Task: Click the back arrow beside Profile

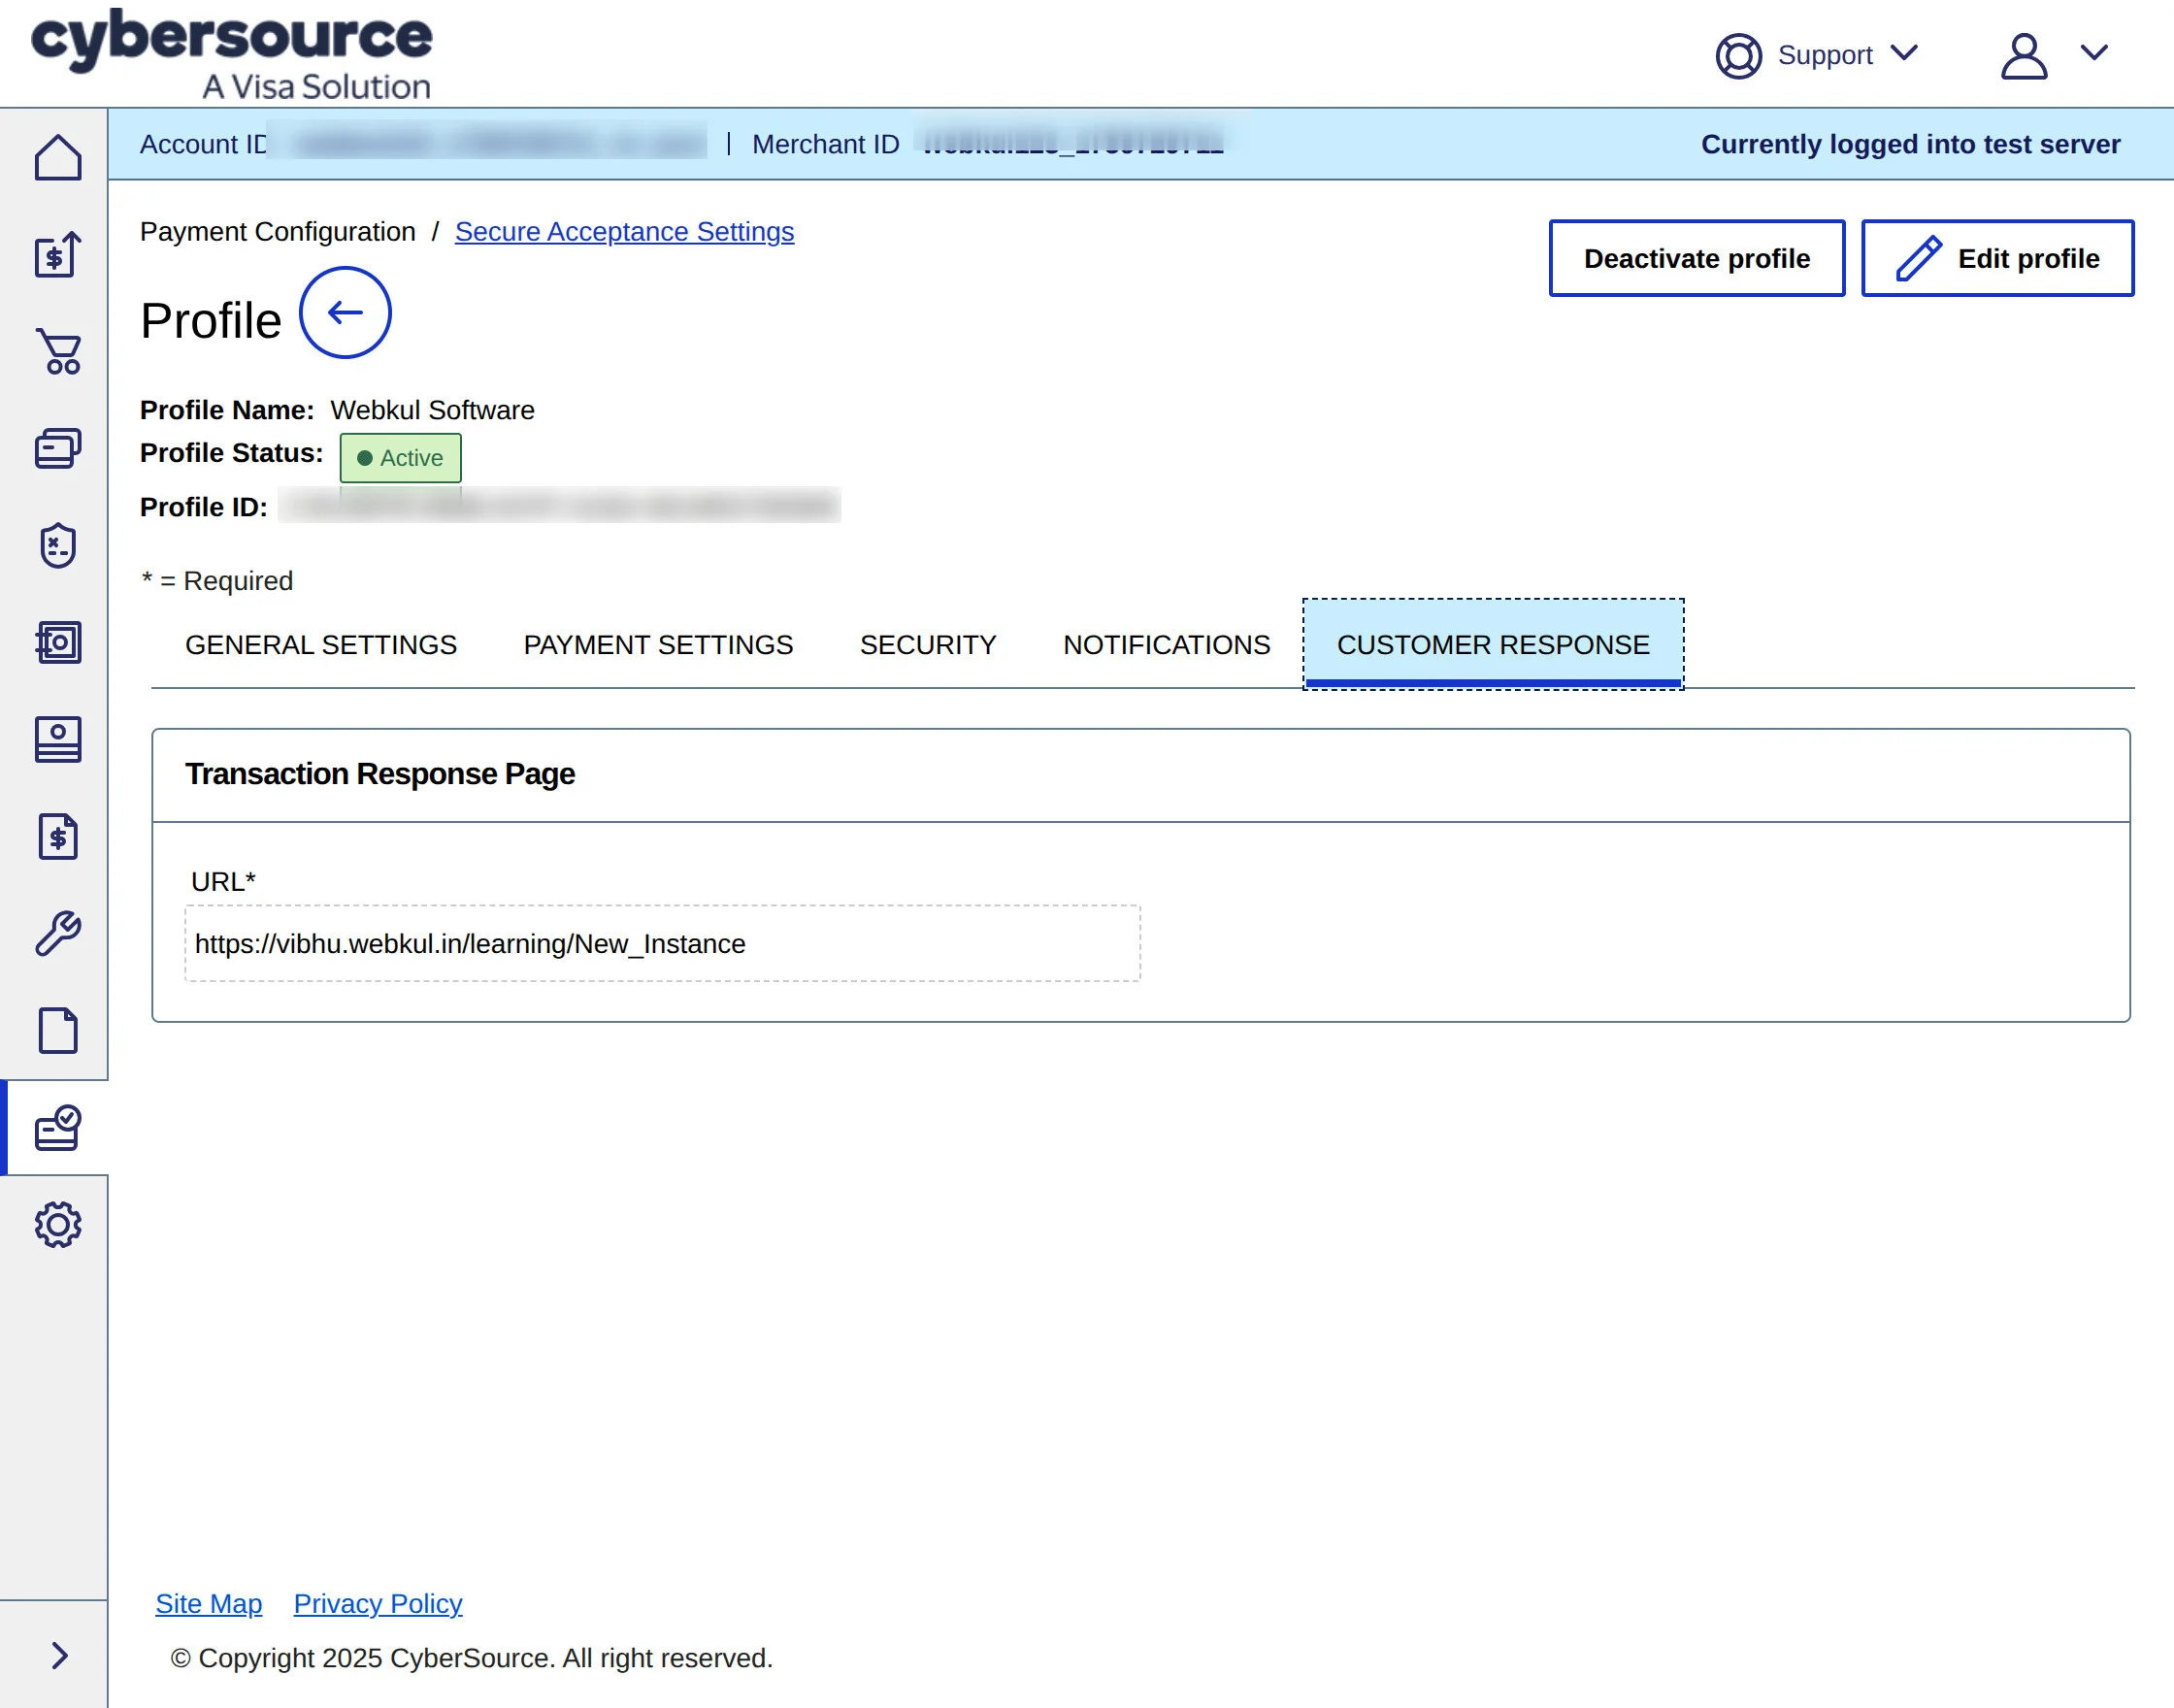Action: (x=345, y=313)
